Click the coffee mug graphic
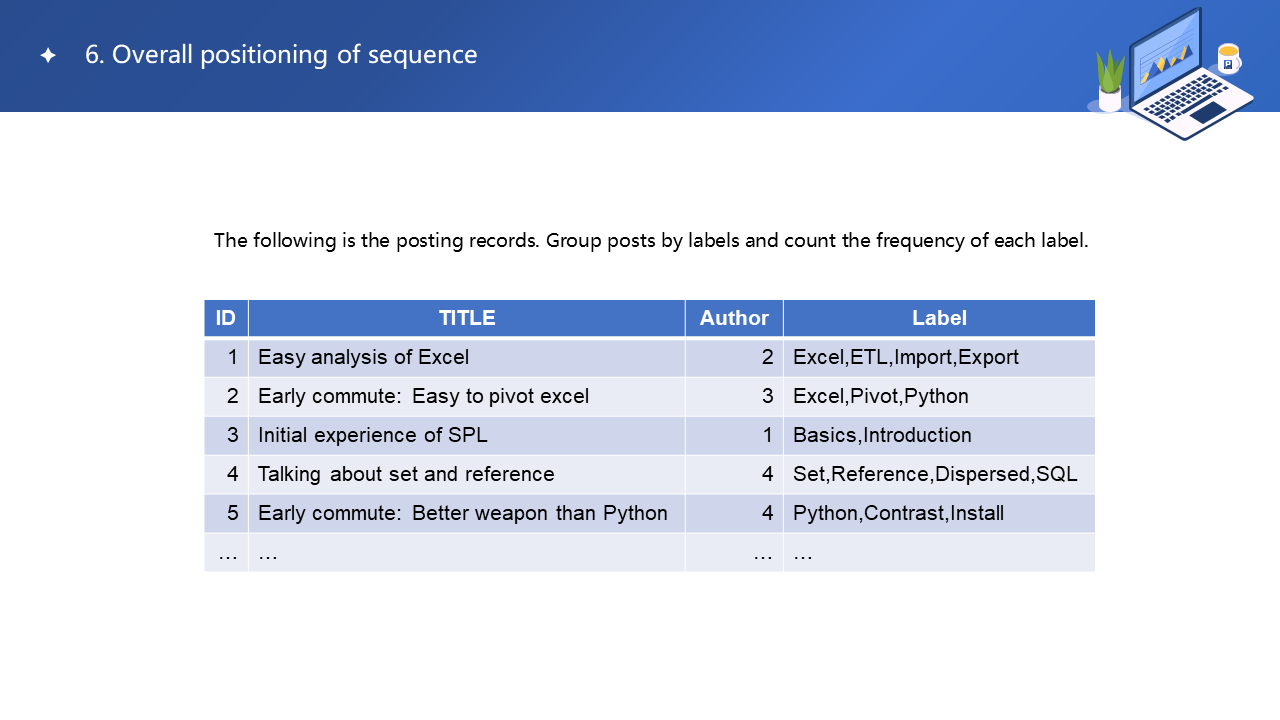 coord(1228,58)
